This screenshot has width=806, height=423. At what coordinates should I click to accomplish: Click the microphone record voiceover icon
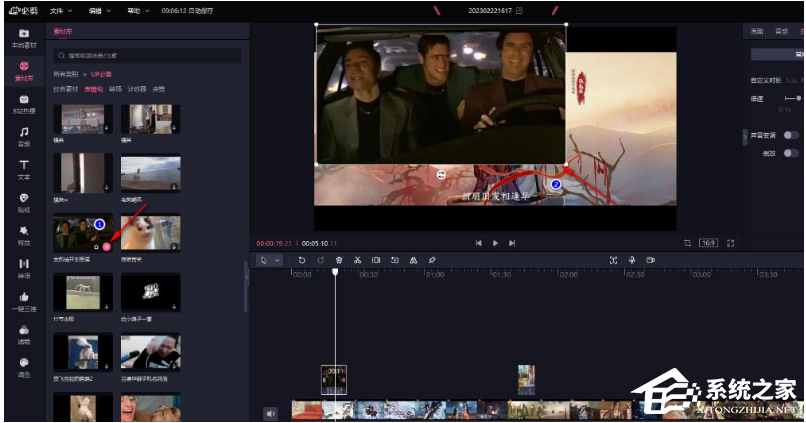click(x=632, y=260)
